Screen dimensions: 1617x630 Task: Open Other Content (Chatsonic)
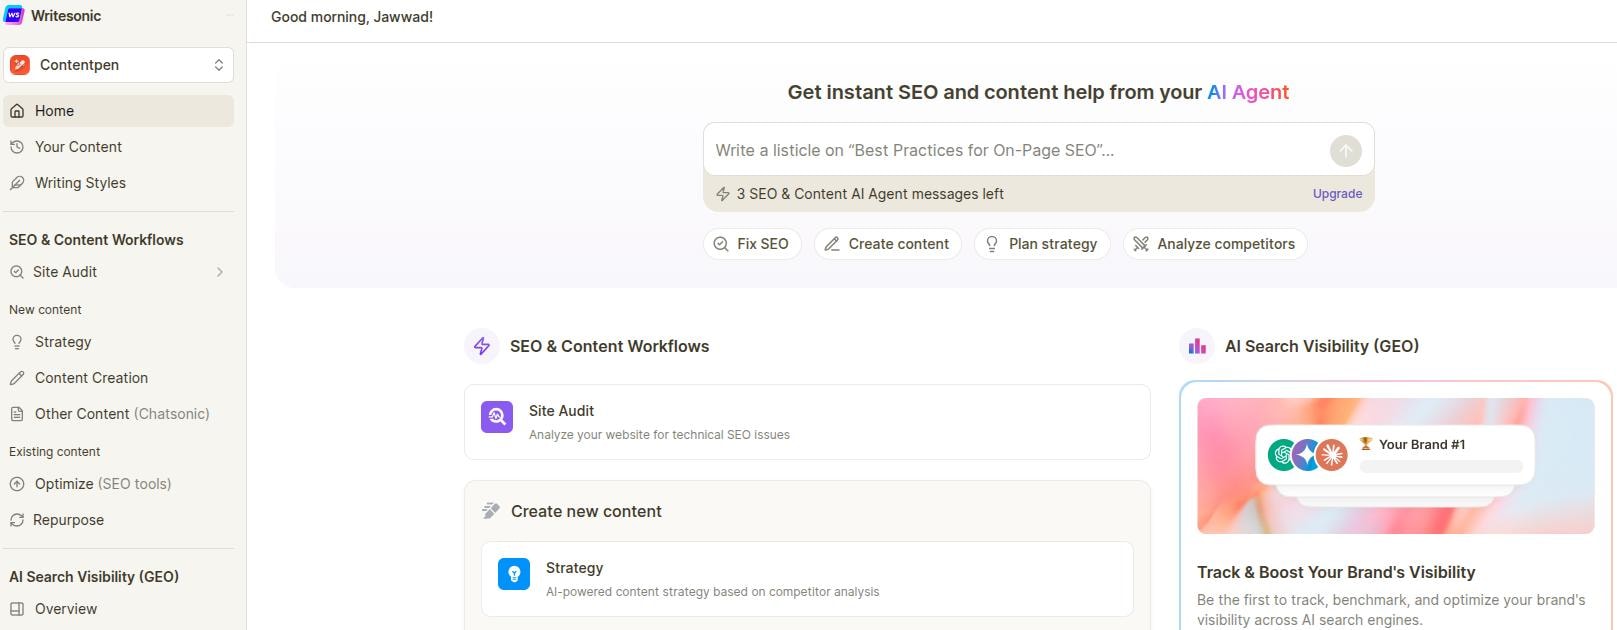coord(121,414)
